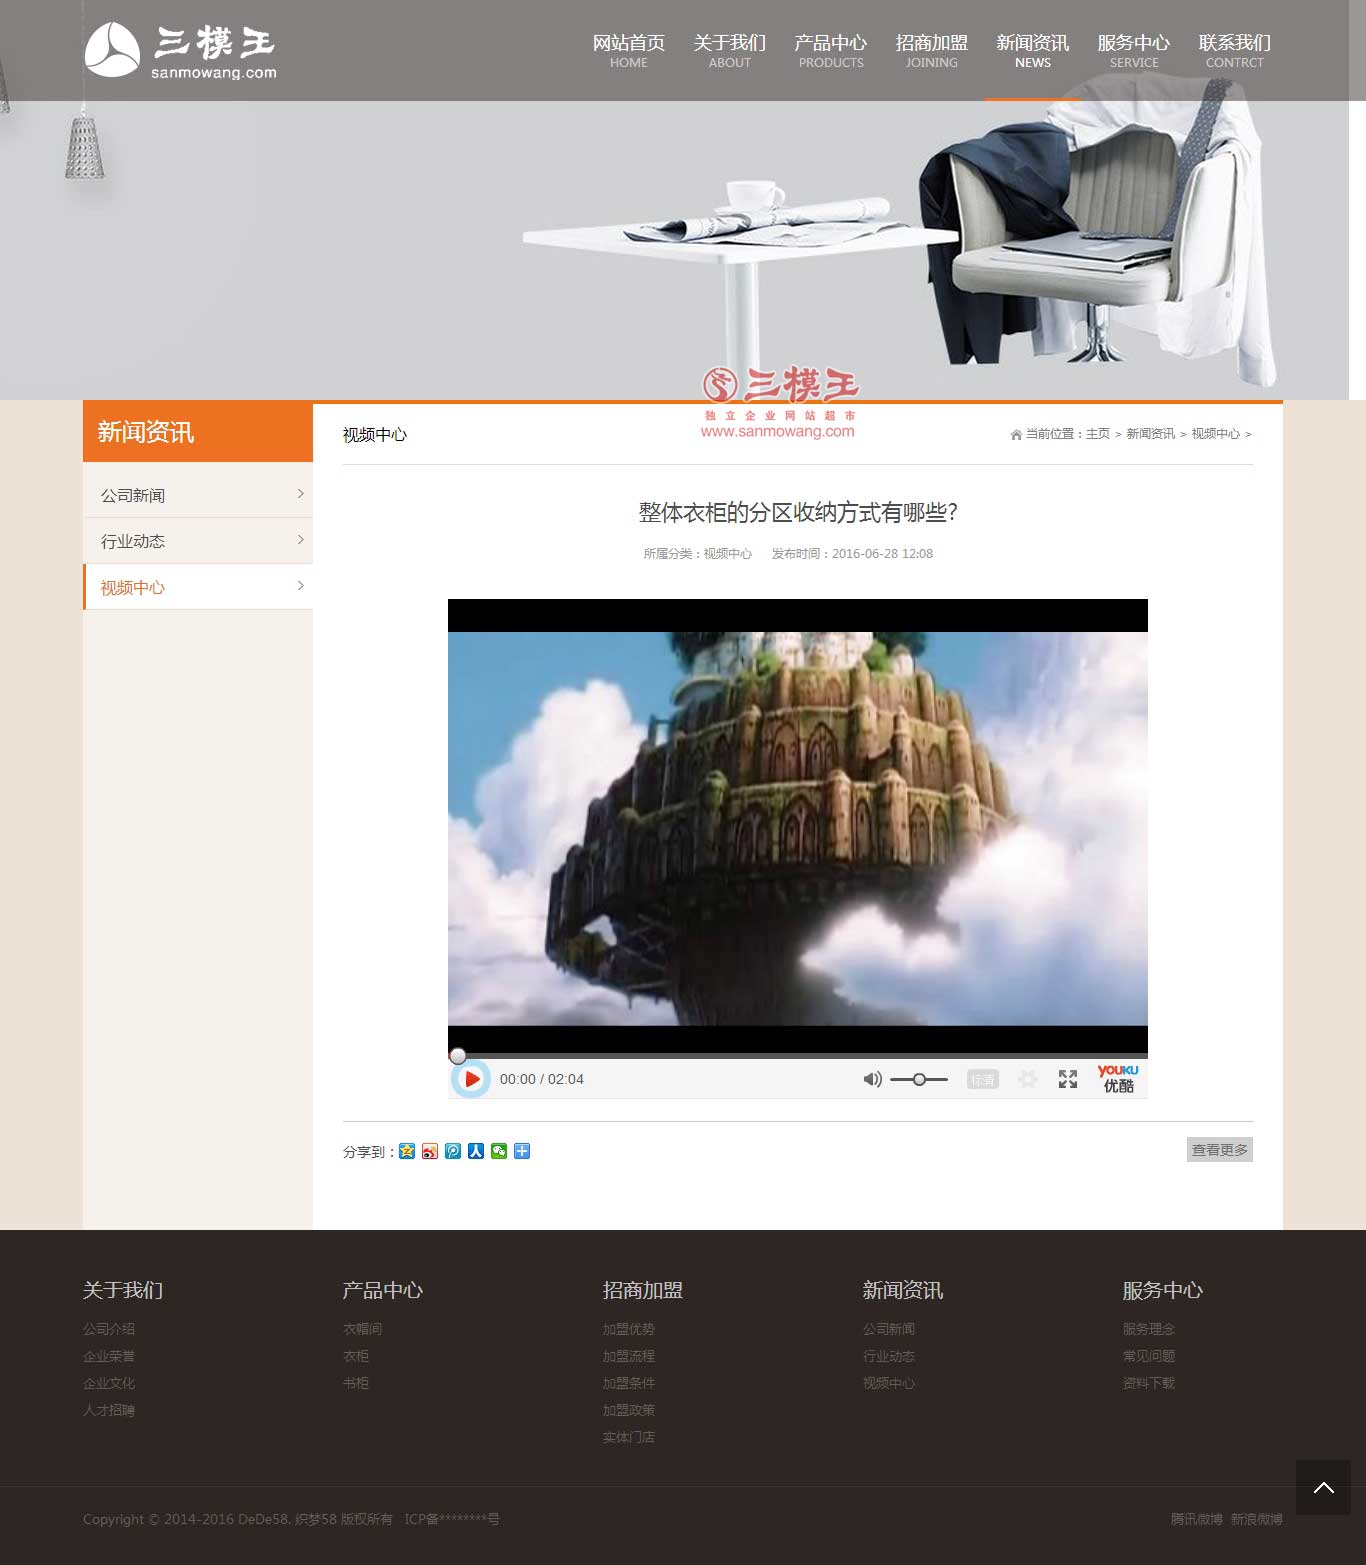Select 公司新闻 in sidebar
Image resolution: width=1366 pixels, height=1565 pixels.
tap(198, 495)
